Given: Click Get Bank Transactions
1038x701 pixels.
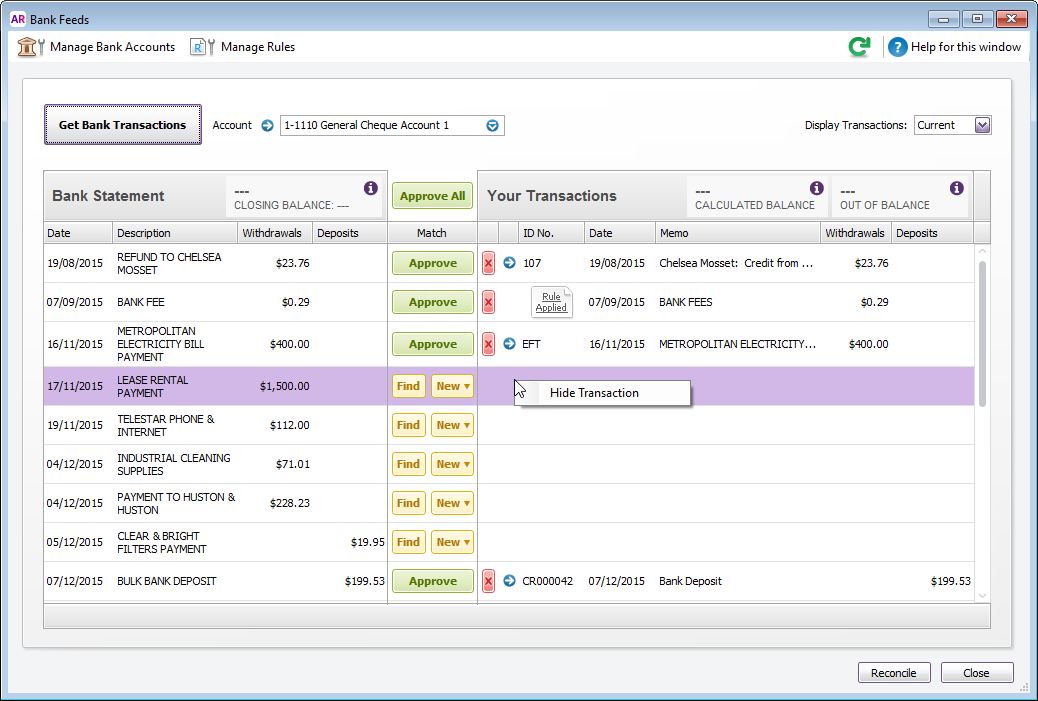Looking at the screenshot, I should [122, 124].
